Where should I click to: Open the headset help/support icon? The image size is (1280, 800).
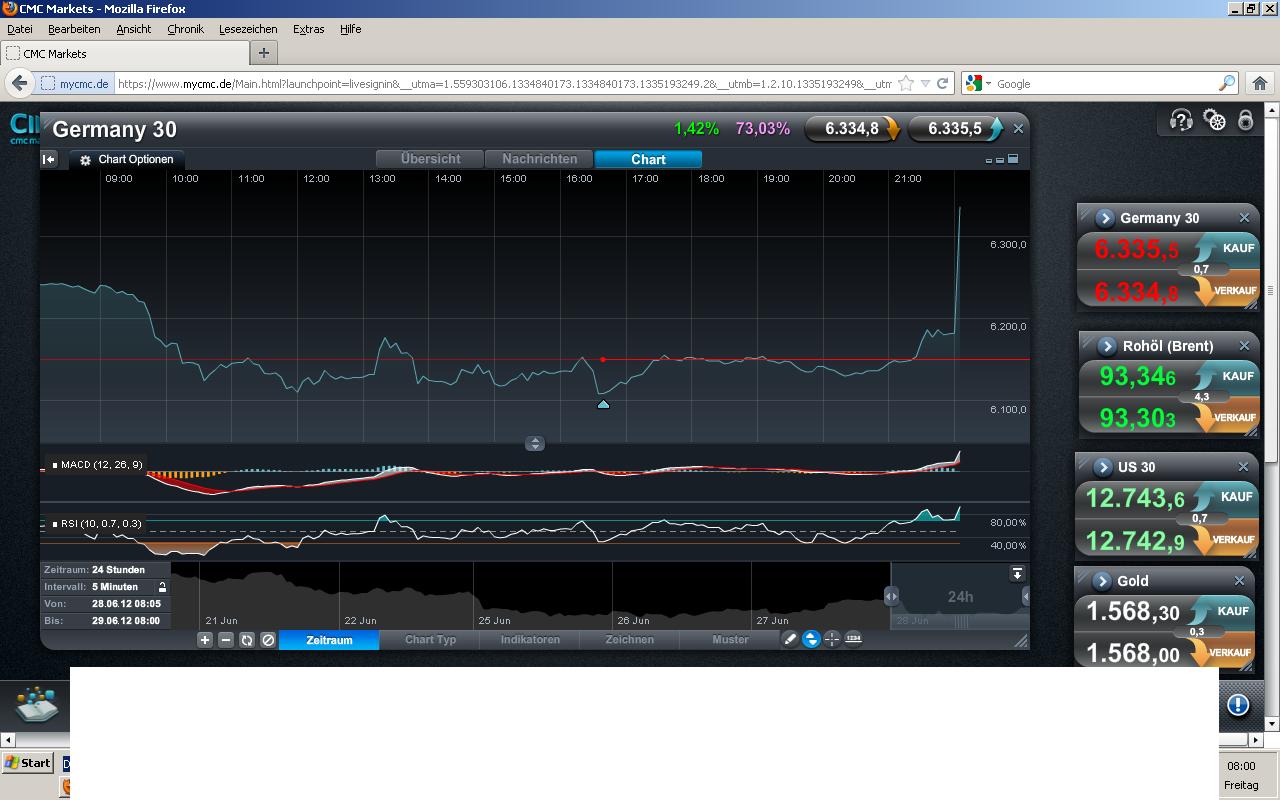1181,121
